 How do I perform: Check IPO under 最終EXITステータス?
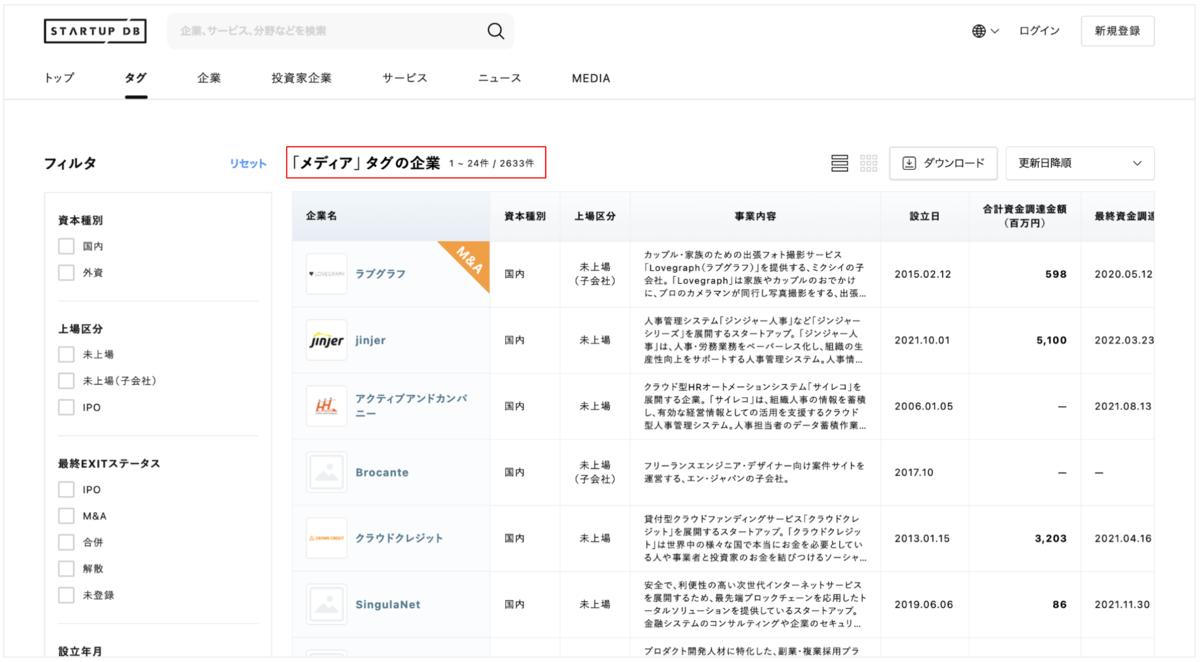pos(66,489)
